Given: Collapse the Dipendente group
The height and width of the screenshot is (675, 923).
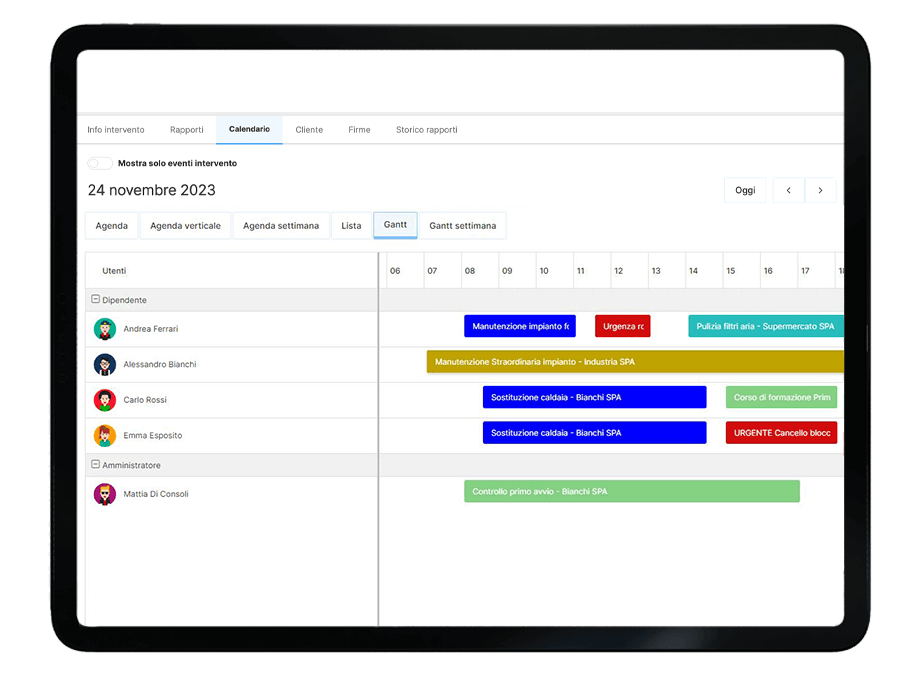Looking at the screenshot, I should tap(96, 300).
